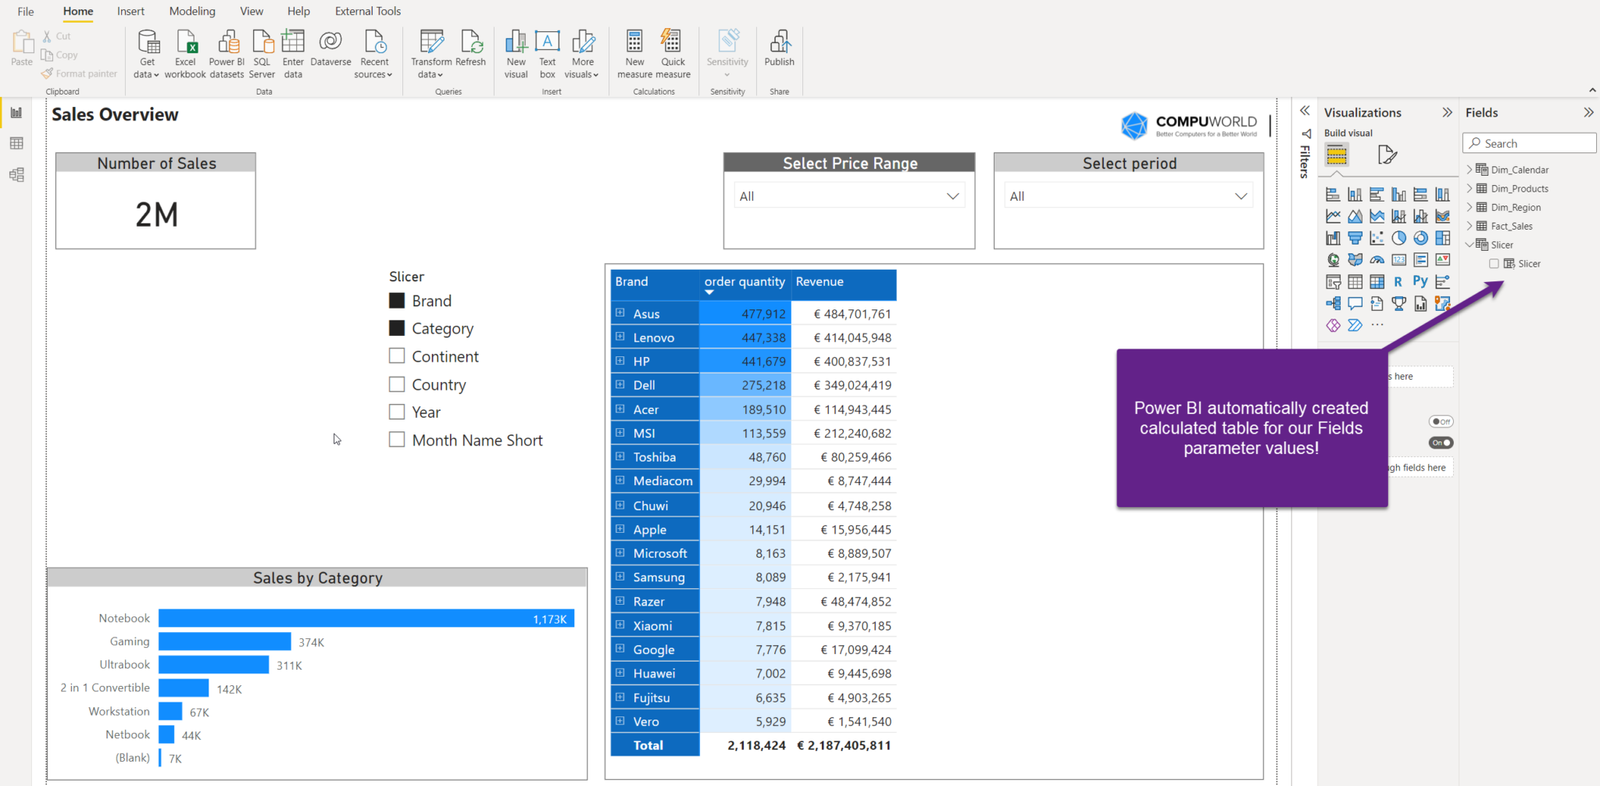
Task: Connect to SQL Server from the ribbon
Action: click(x=262, y=54)
